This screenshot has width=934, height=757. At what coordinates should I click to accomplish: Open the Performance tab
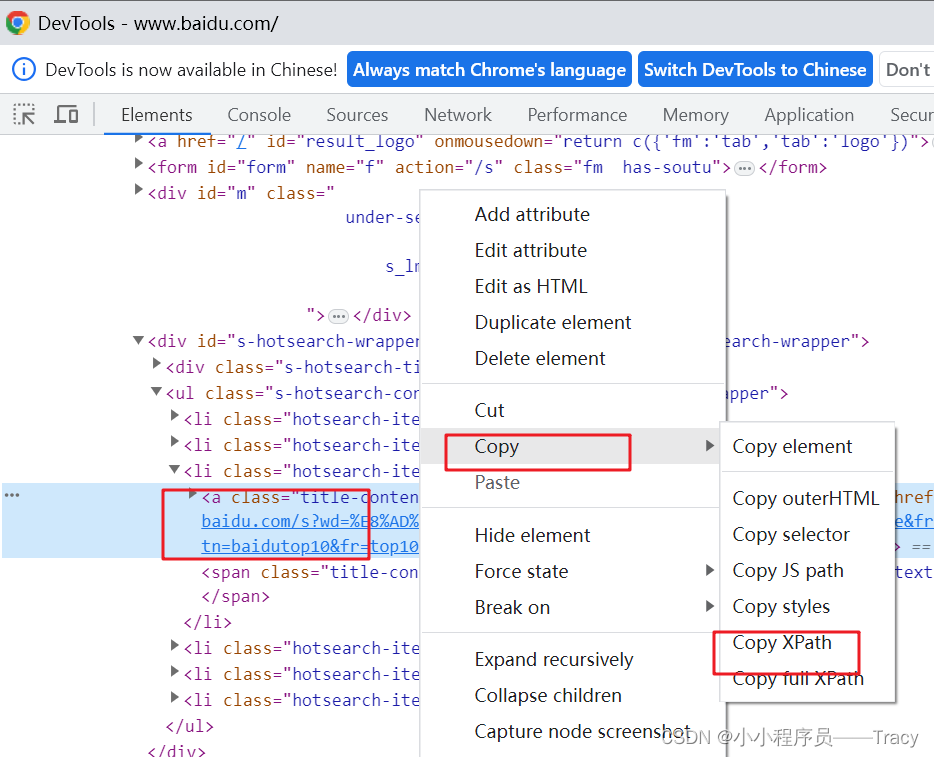tap(577, 114)
